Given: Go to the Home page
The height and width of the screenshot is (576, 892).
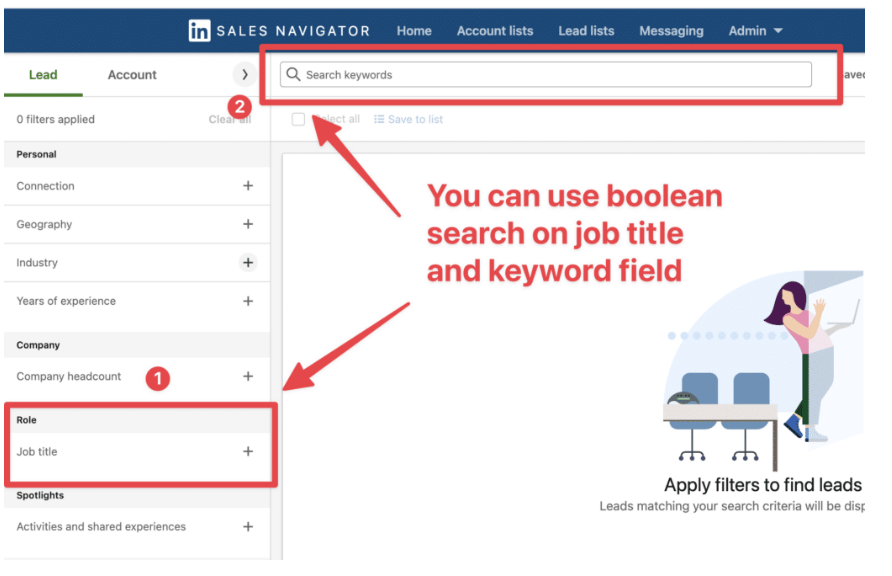Looking at the screenshot, I should 414,31.
